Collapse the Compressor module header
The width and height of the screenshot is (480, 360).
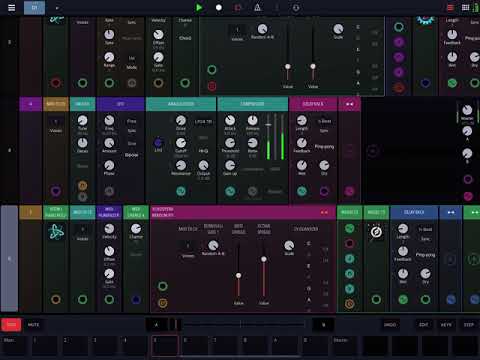tap(252, 104)
